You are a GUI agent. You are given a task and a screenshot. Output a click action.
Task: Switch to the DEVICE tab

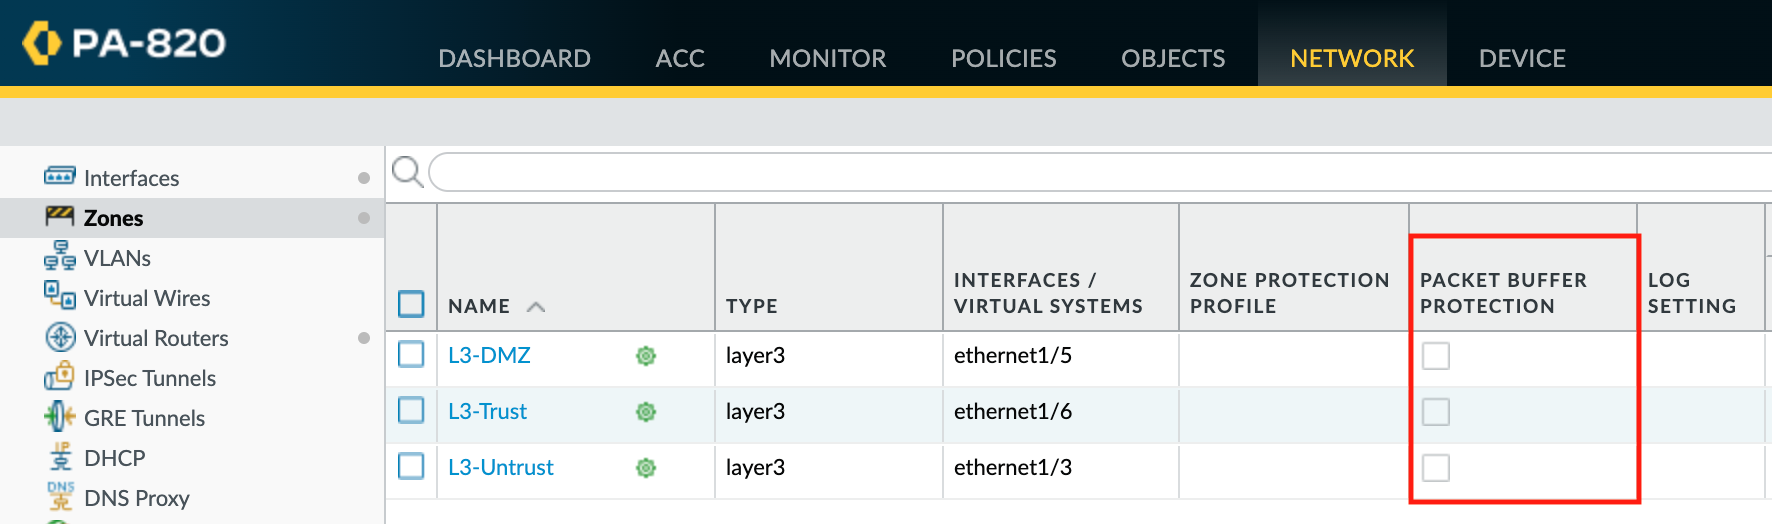coord(1521,58)
